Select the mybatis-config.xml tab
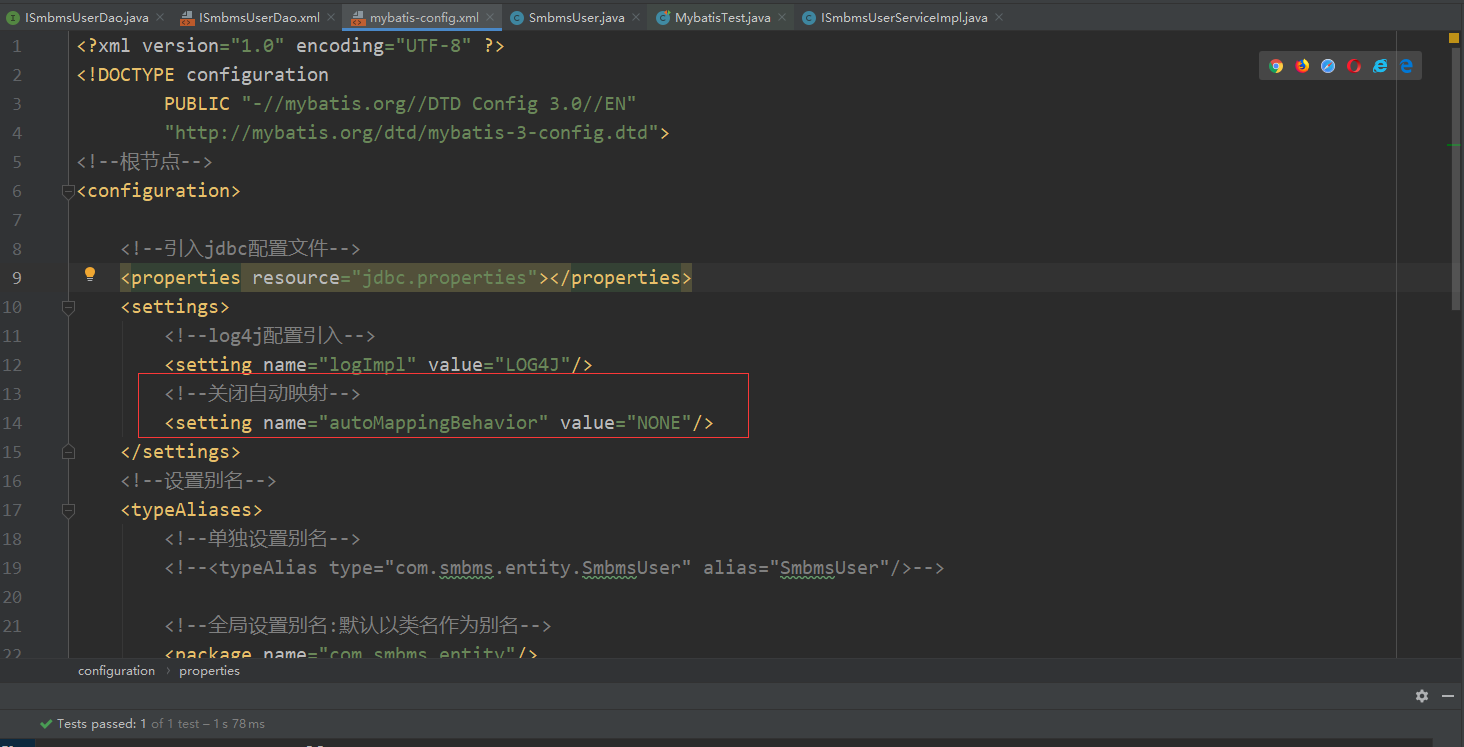Image resolution: width=1464 pixels, height=747 pixels. pyautogui.click(x=423, y=18)
